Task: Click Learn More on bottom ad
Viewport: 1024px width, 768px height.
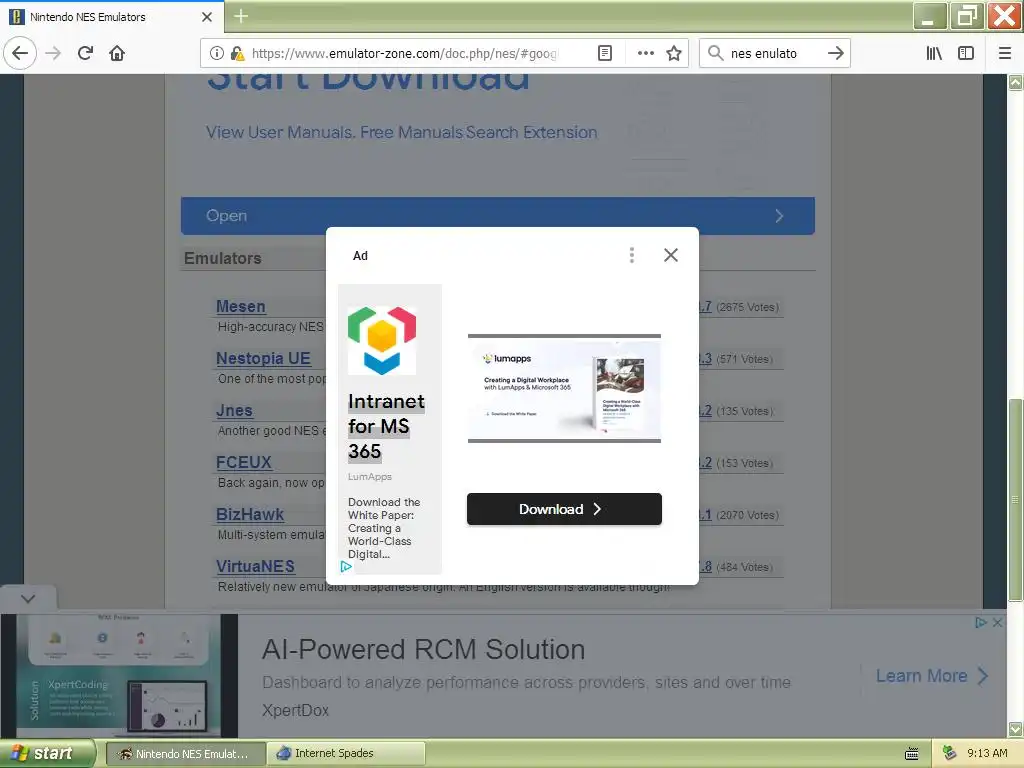Action: pos(932,676)
